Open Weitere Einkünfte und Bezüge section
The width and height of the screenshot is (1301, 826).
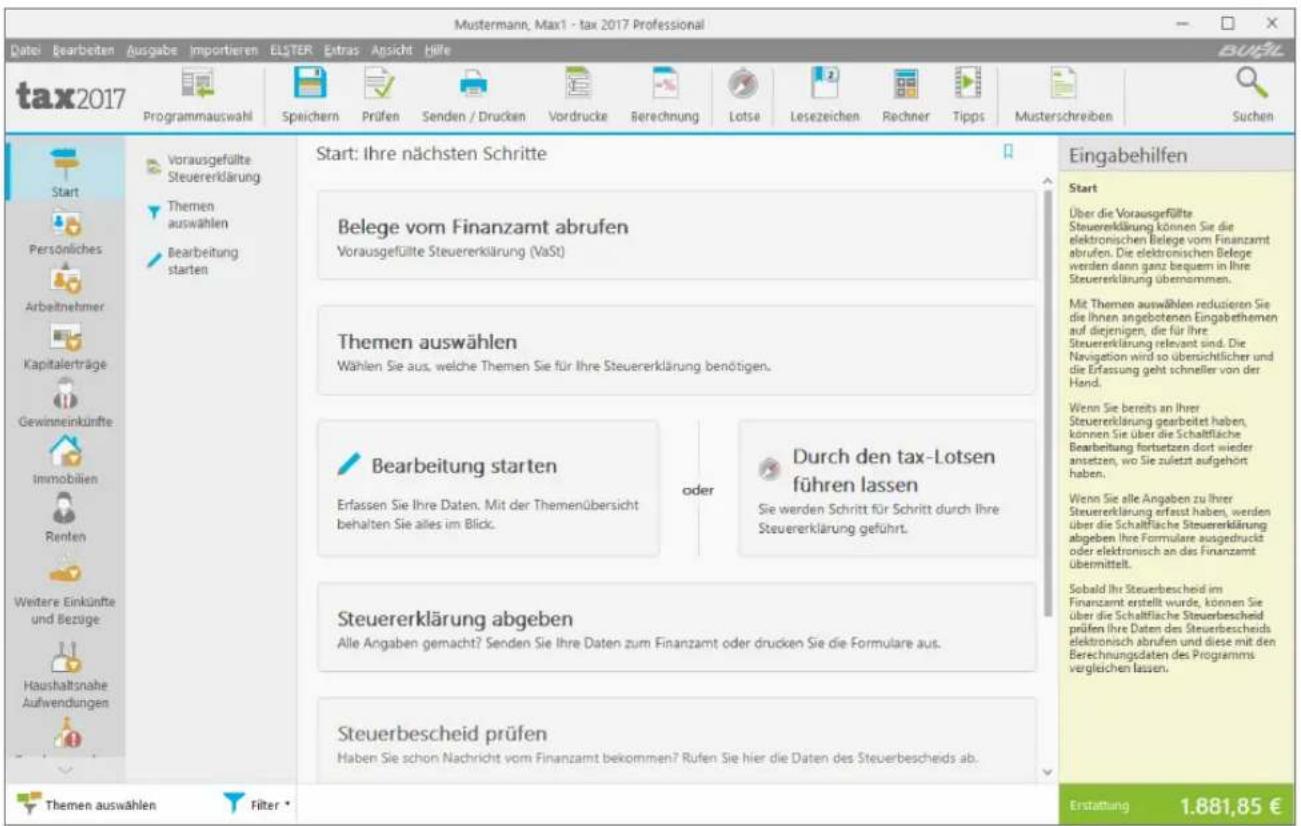(x=65, y=590)
